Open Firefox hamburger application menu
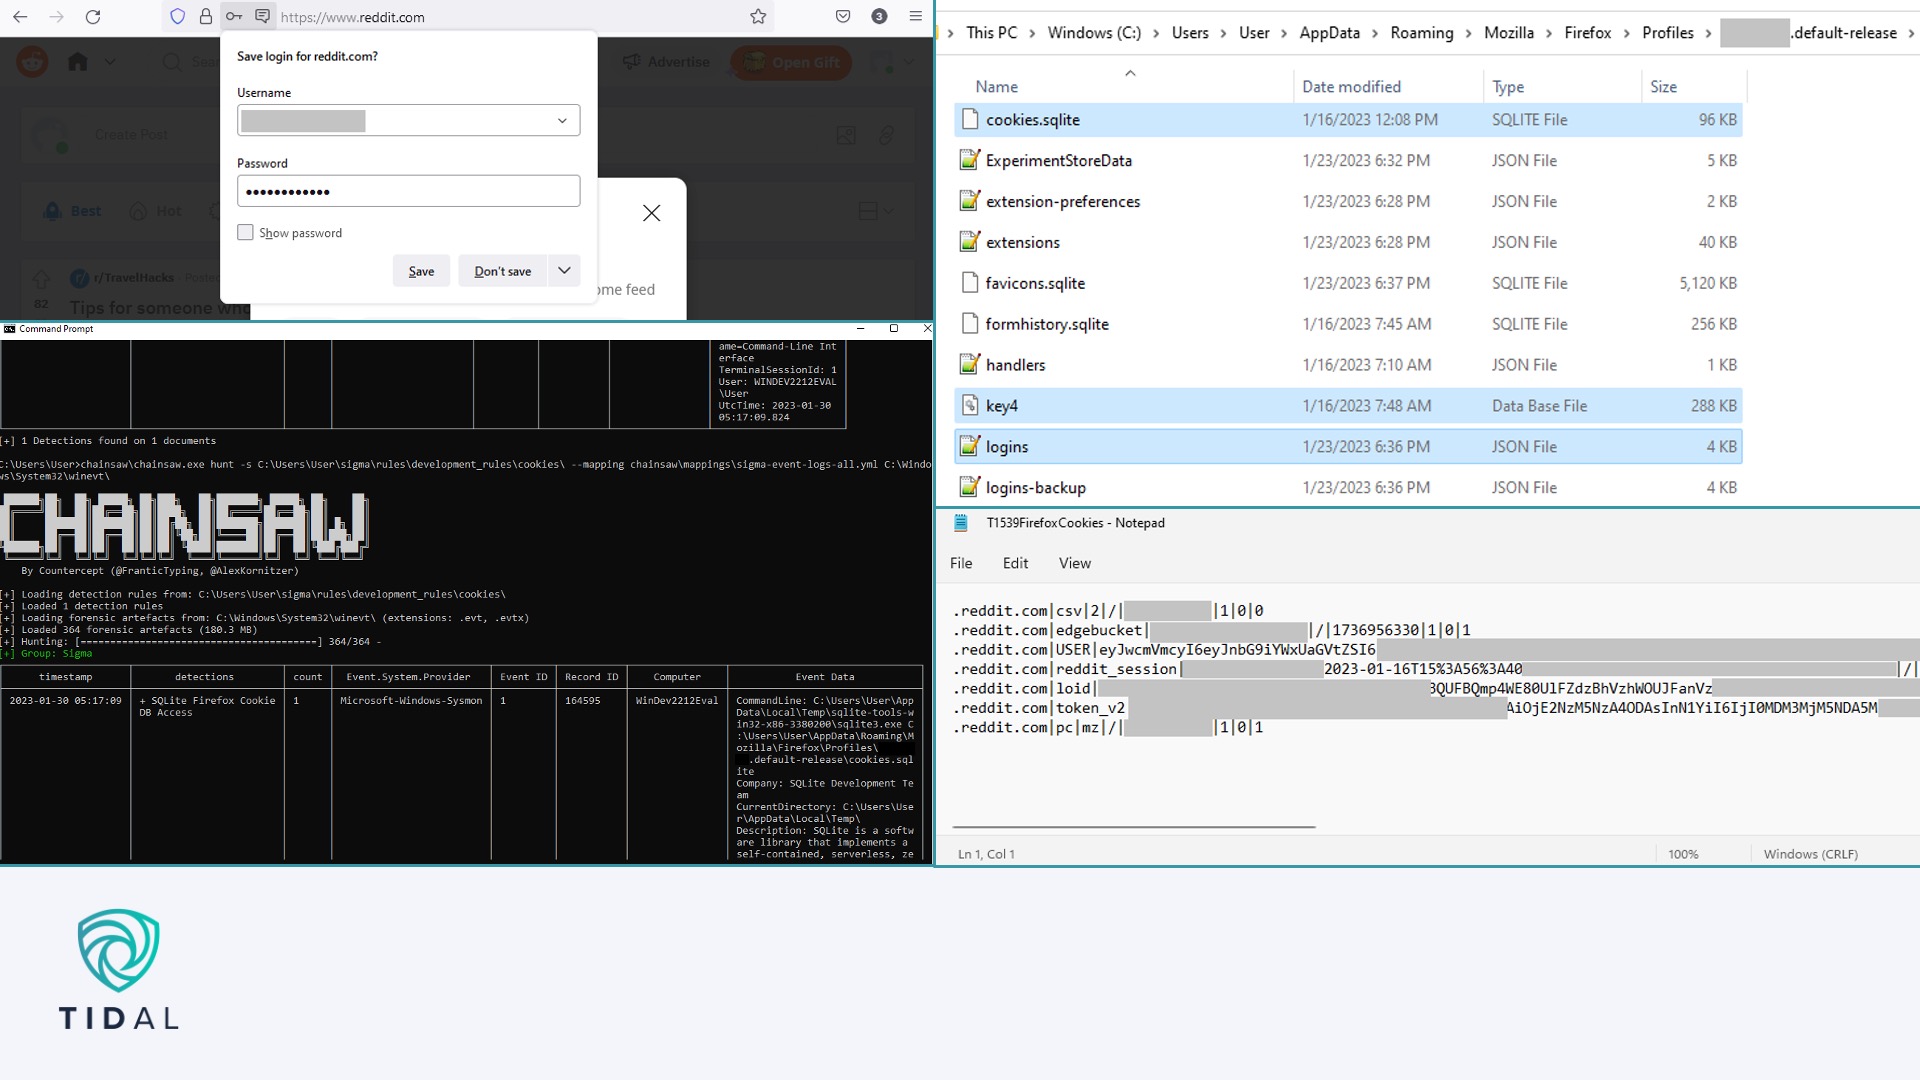1920x1080 pixels. pyautogui.click(x=915, y=17)
